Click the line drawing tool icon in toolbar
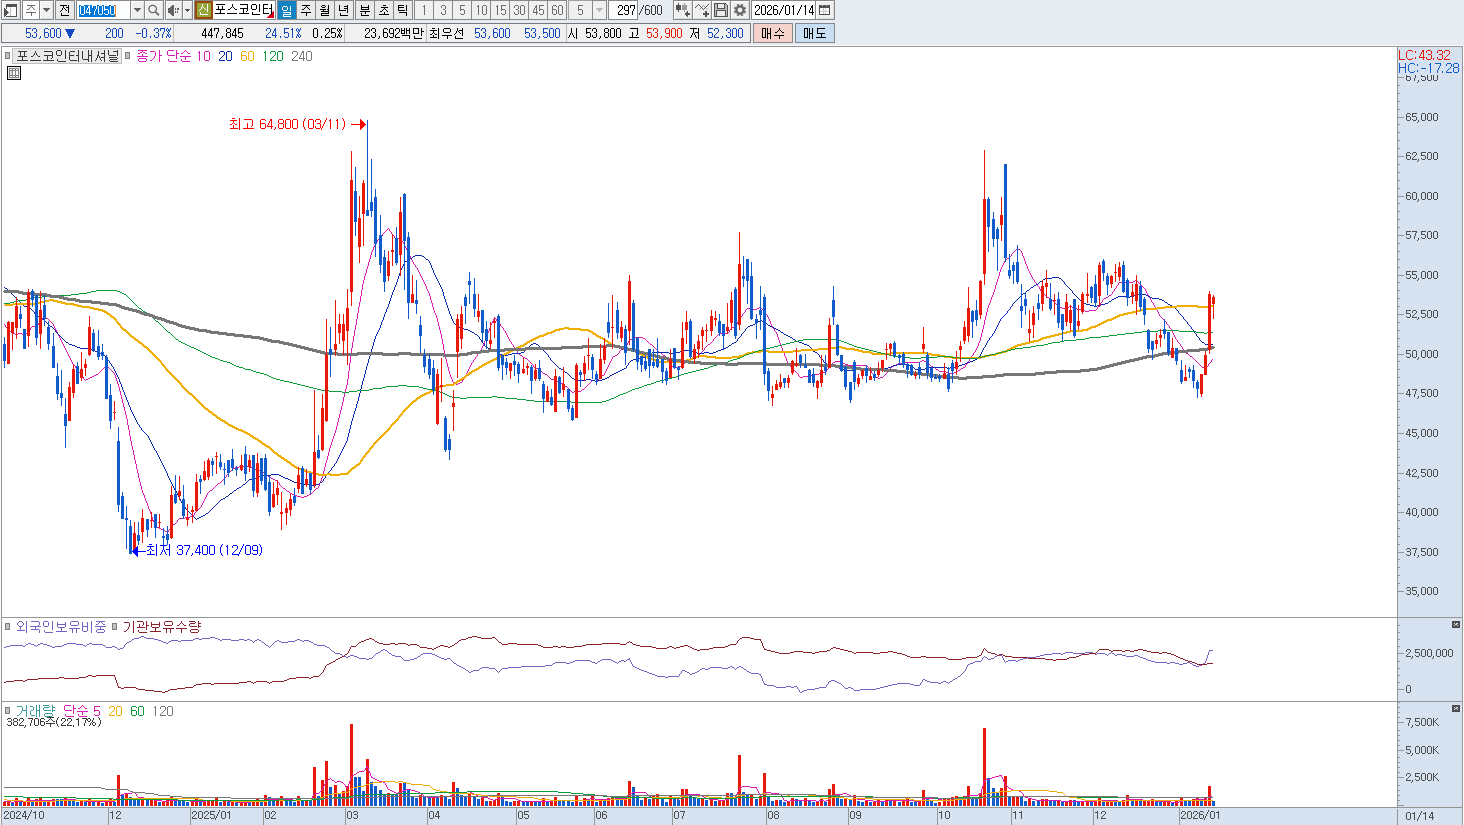This screenshot has height=825, width=1464. click(x=702, y=10)
